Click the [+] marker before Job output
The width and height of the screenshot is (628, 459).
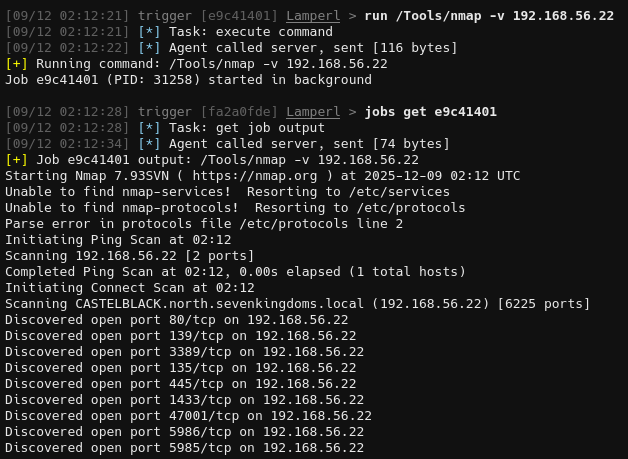(x=16, y=160)
